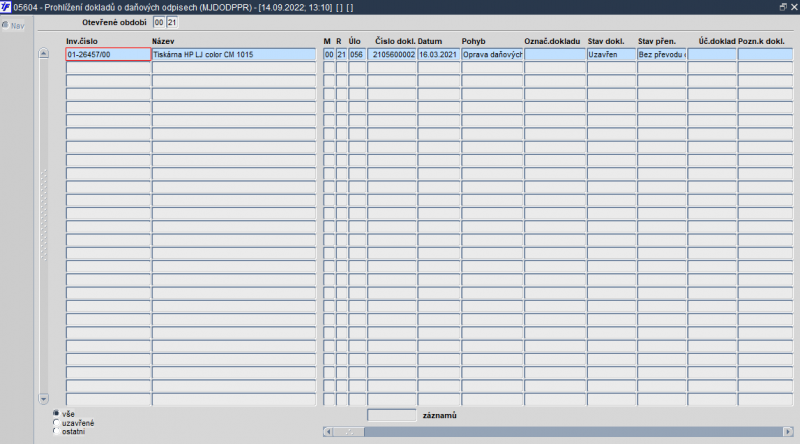The image size is (800, 444).
Task: Click the 'Otevřené období' label
Action: 114,22
